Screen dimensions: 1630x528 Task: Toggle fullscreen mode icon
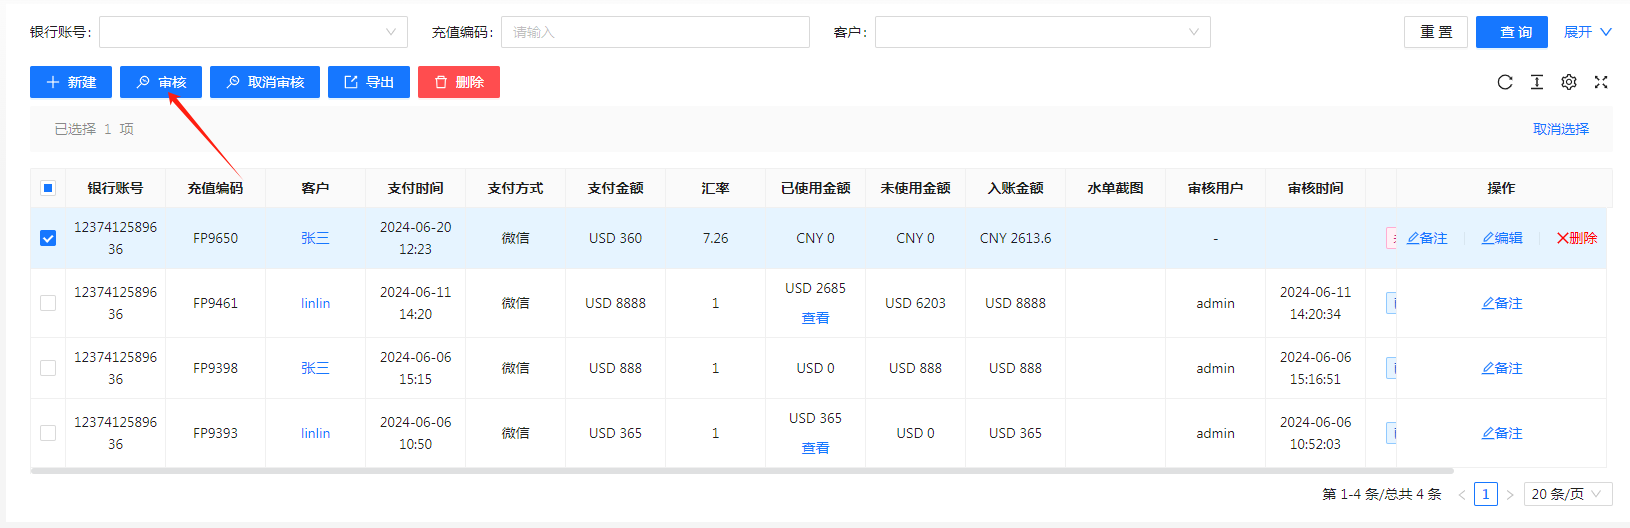coord(1600,82)
